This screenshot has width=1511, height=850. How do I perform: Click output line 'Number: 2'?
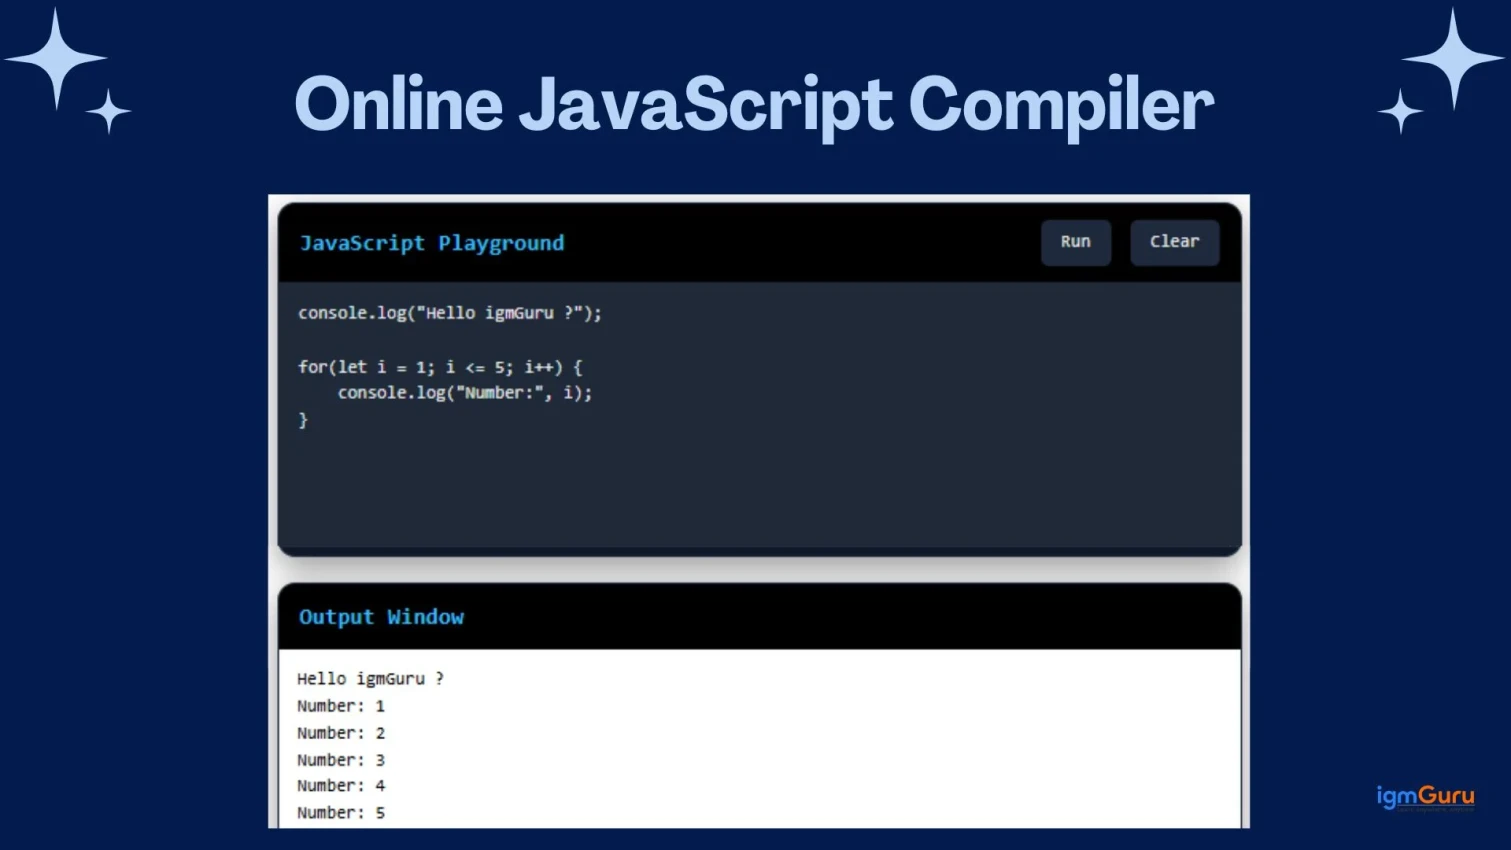pos(341,733)
